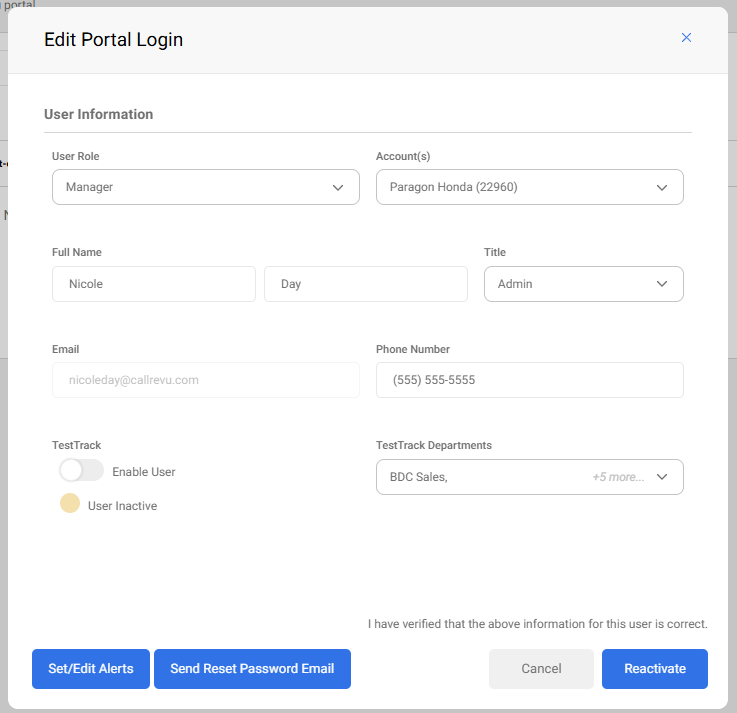Click the 'Edit Portal Login' title
737x713 pixels.
113,39
